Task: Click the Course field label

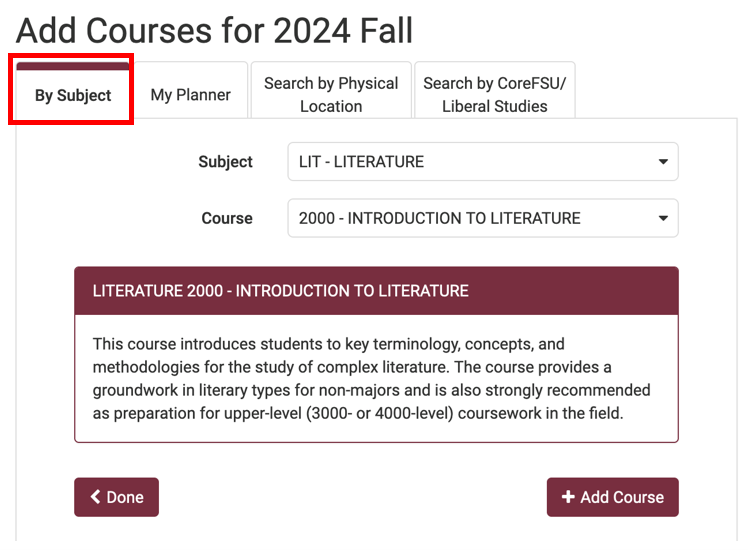Action: coord(227,218)
